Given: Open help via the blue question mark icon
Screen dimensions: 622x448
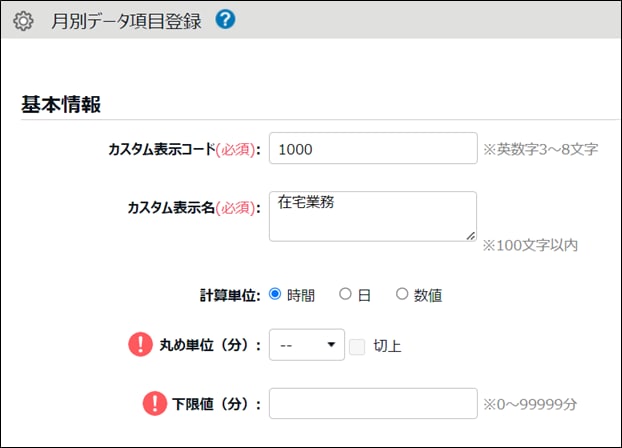Looking at the screenshot, I should [x=225, y=20].
